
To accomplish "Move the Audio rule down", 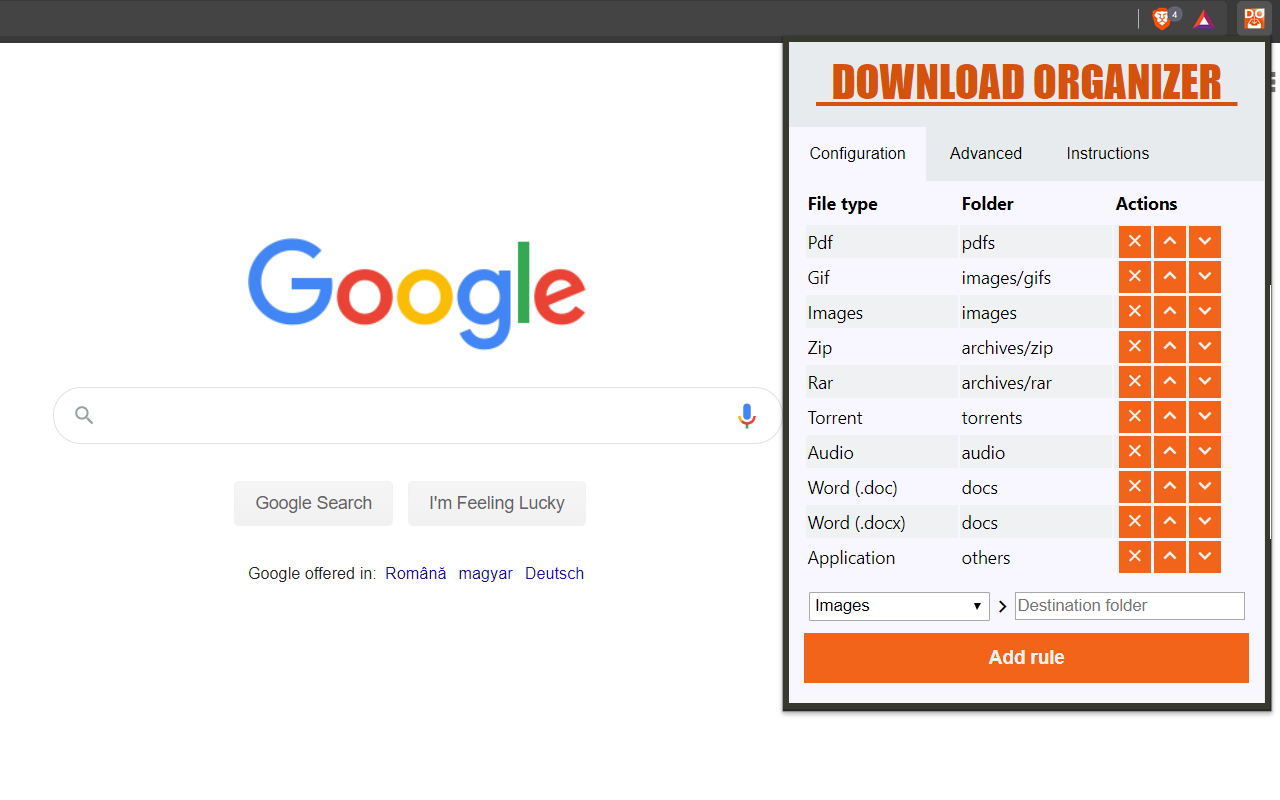I will coord(1205,452).
